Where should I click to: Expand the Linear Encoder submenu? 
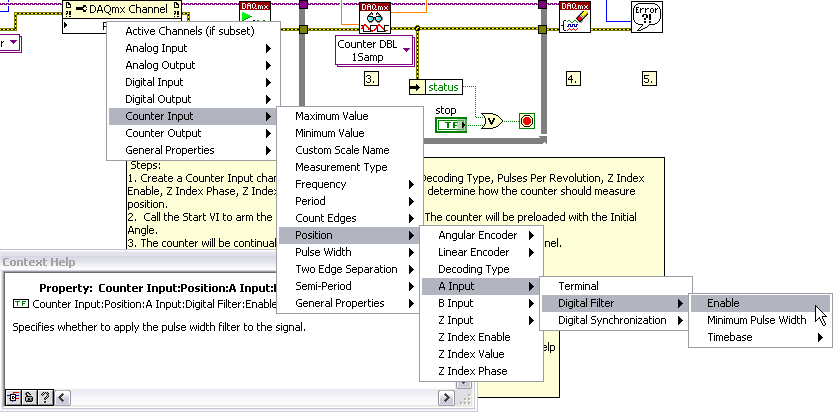pyautogui.click(x=481, y=252)
